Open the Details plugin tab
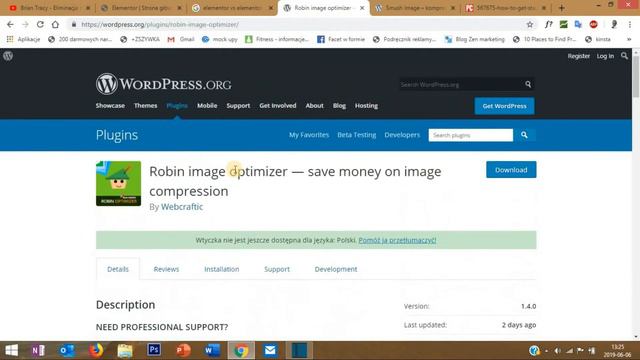 pos(118,269)
